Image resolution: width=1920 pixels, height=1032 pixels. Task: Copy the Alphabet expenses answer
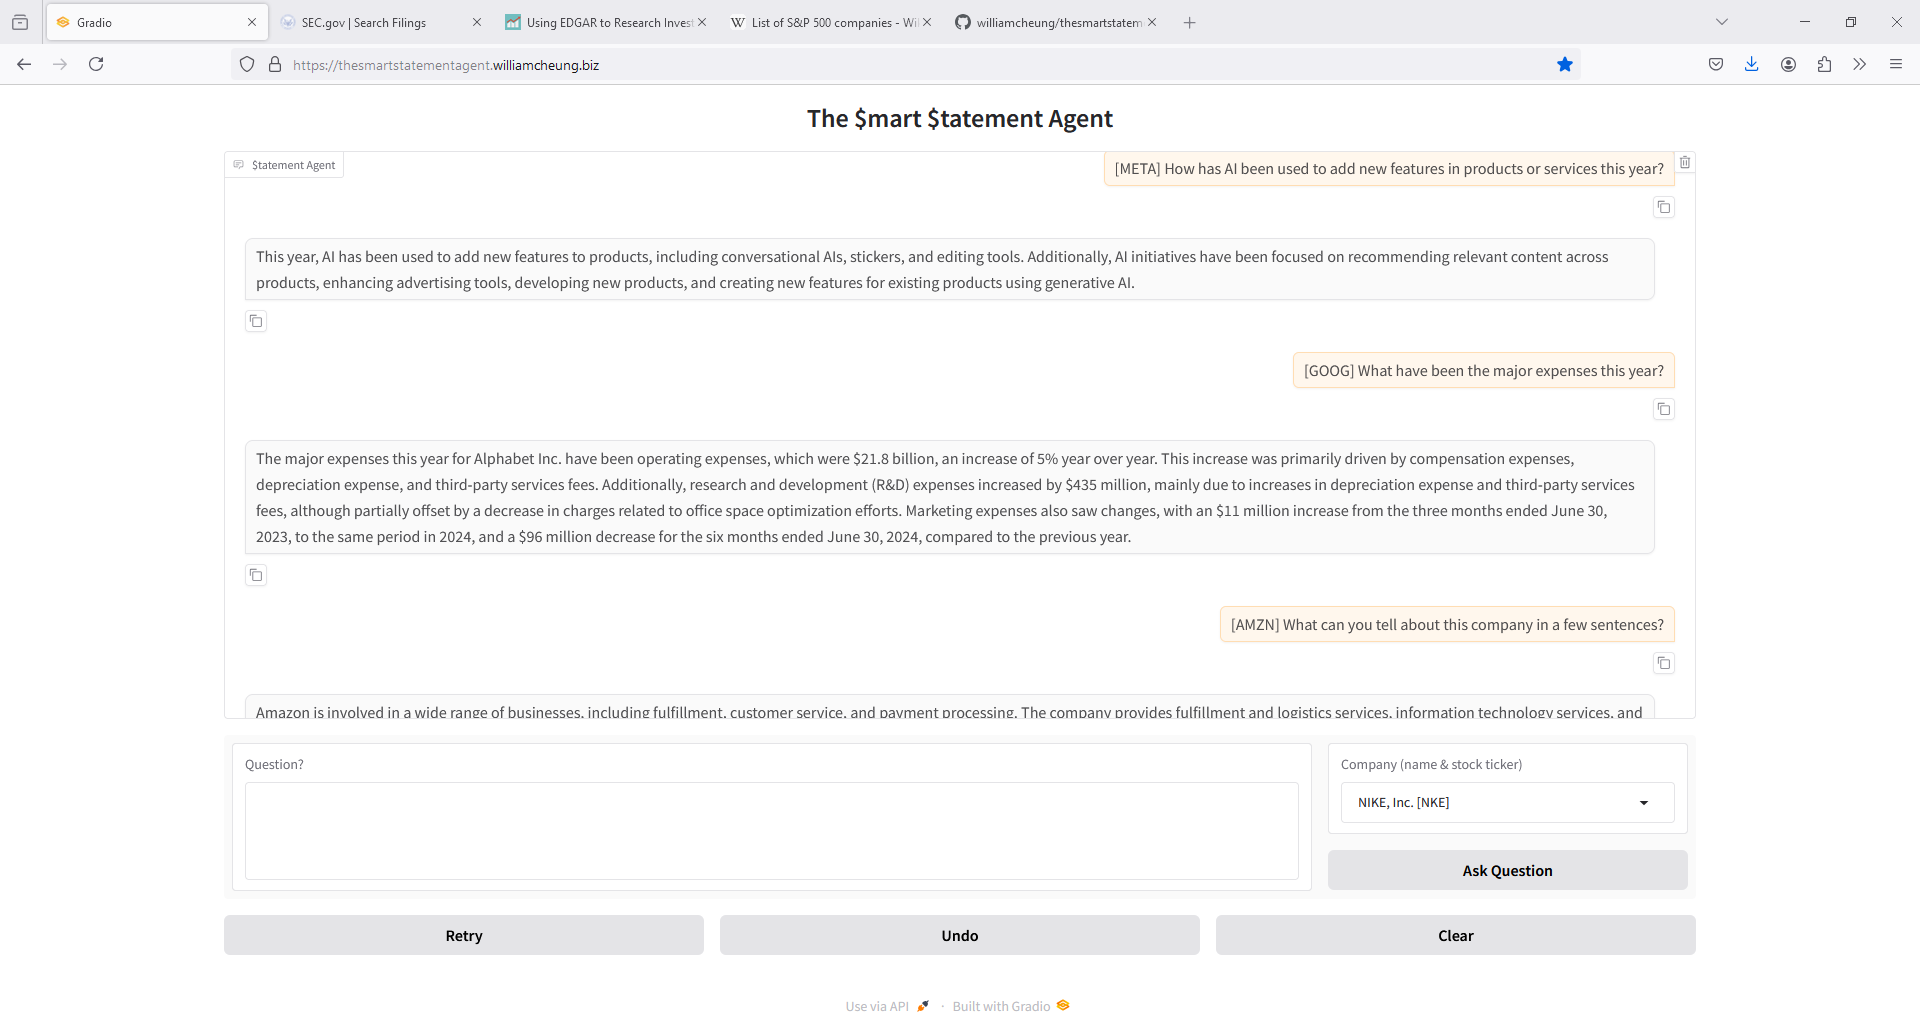[256, 575]
